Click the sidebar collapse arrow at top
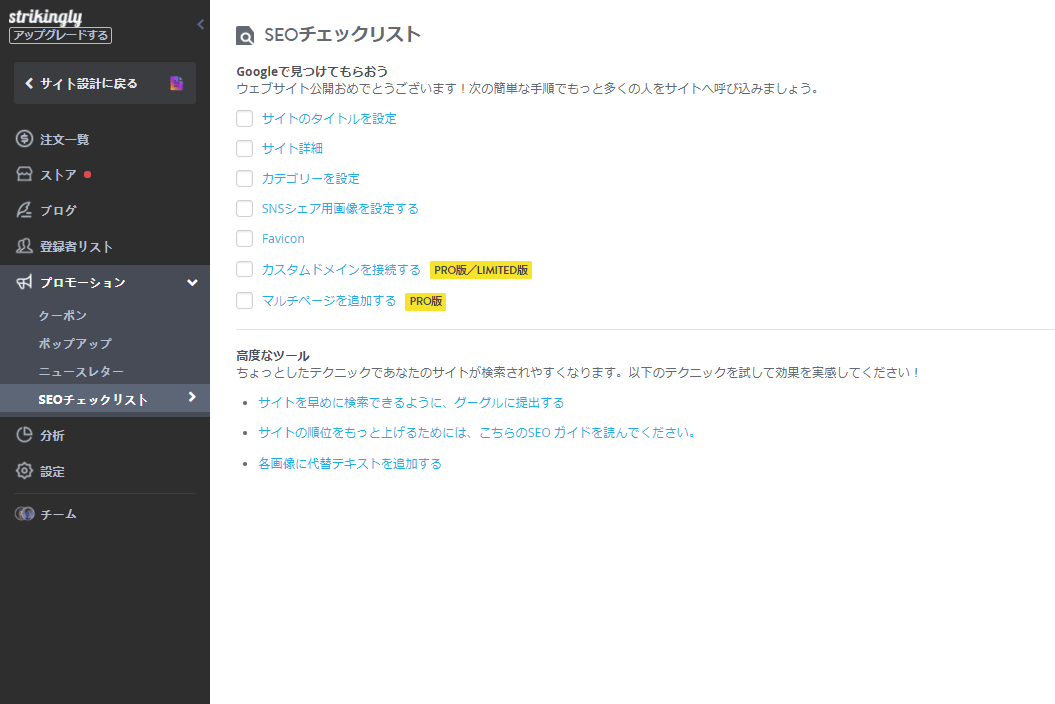Screen dimensions: 1055x704 click(199, 22)
